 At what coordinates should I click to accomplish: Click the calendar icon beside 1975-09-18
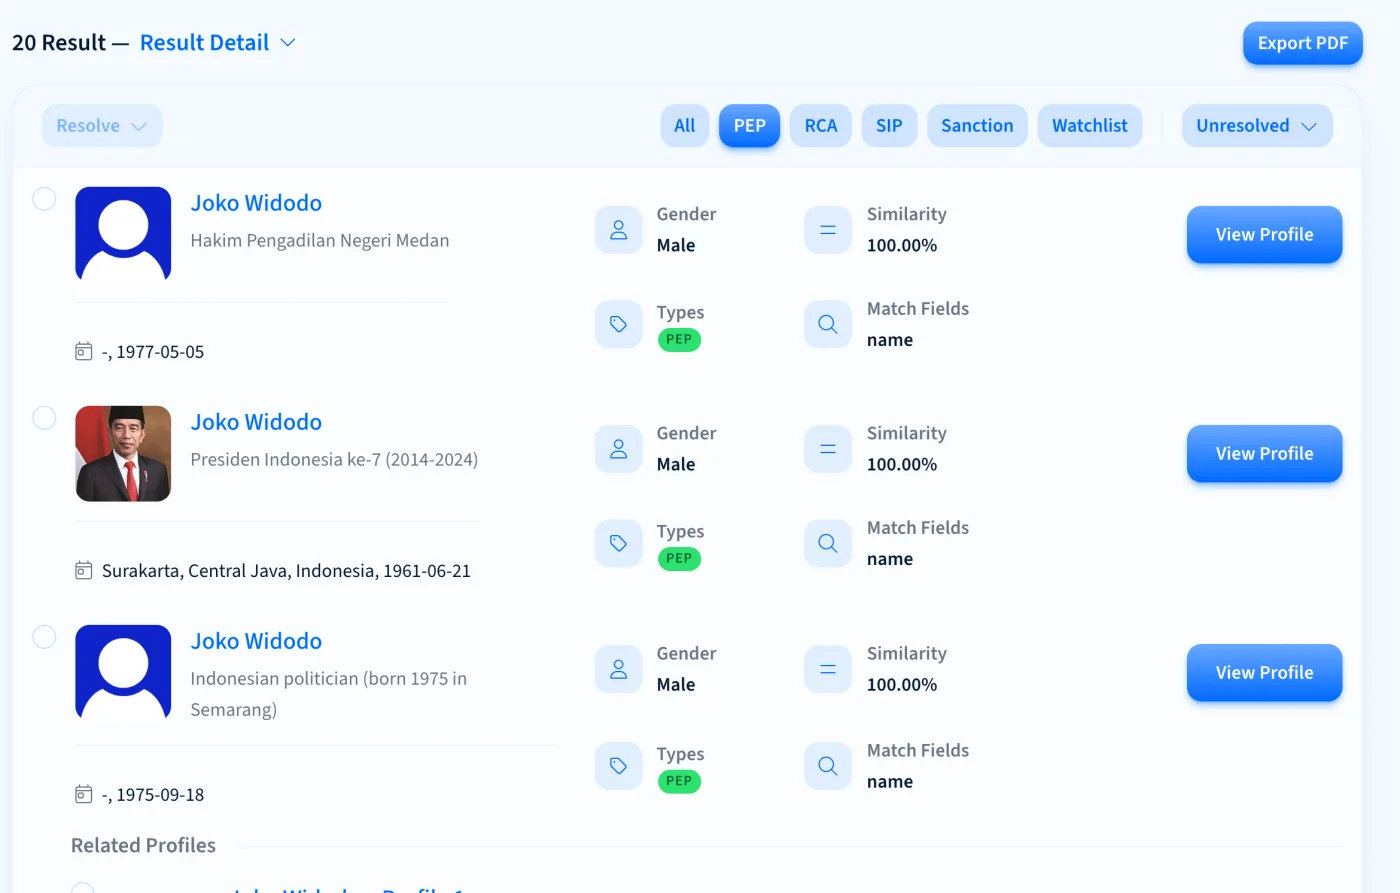[x=84, y=794]
